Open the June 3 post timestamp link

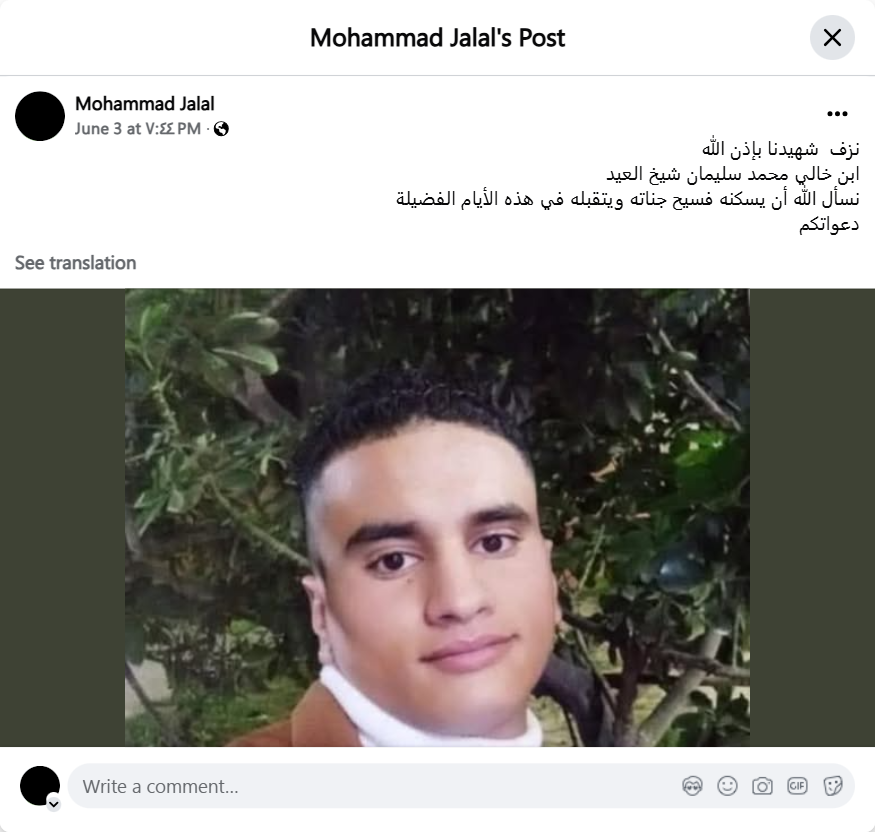coord(138,129)
